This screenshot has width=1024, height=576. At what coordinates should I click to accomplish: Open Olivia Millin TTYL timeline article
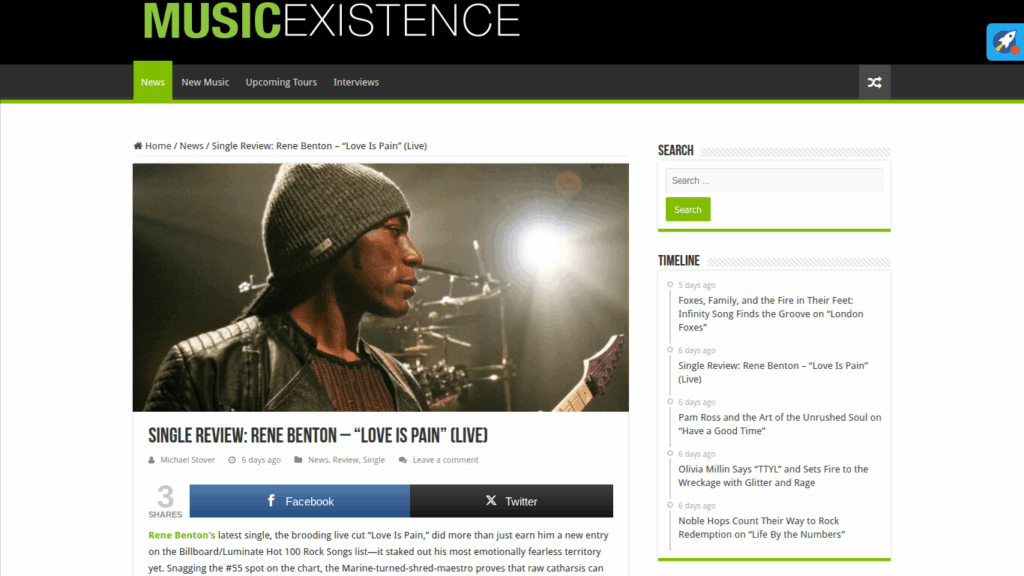click(773, 476)
